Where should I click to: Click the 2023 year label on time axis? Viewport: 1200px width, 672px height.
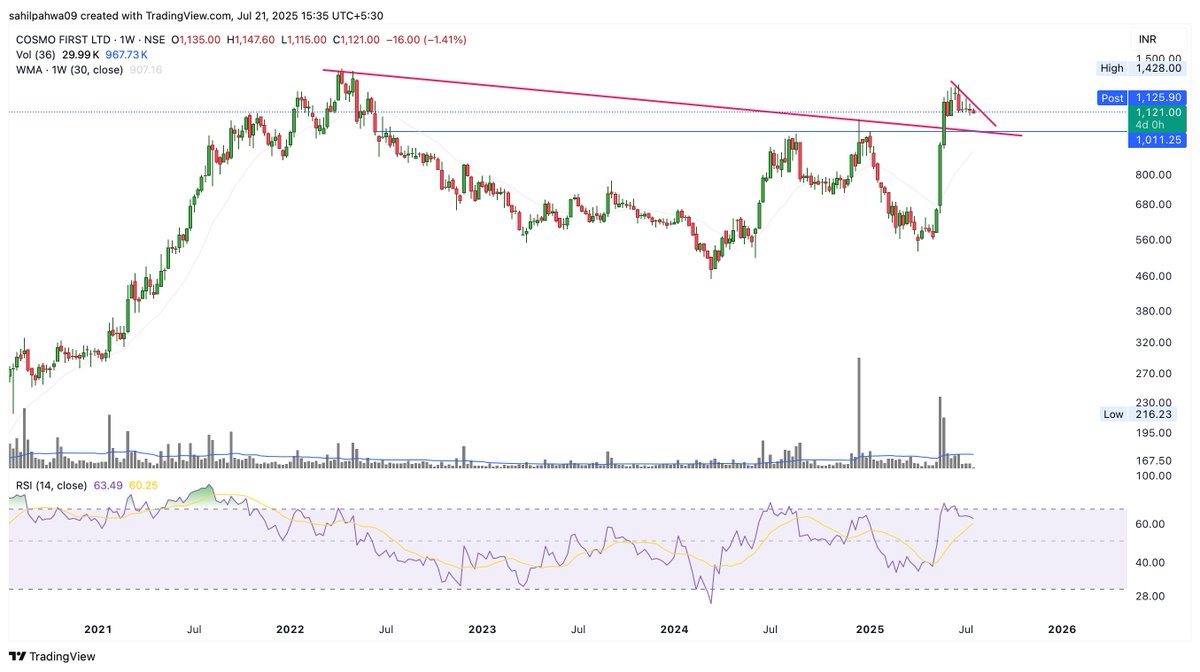click(482, 630)
